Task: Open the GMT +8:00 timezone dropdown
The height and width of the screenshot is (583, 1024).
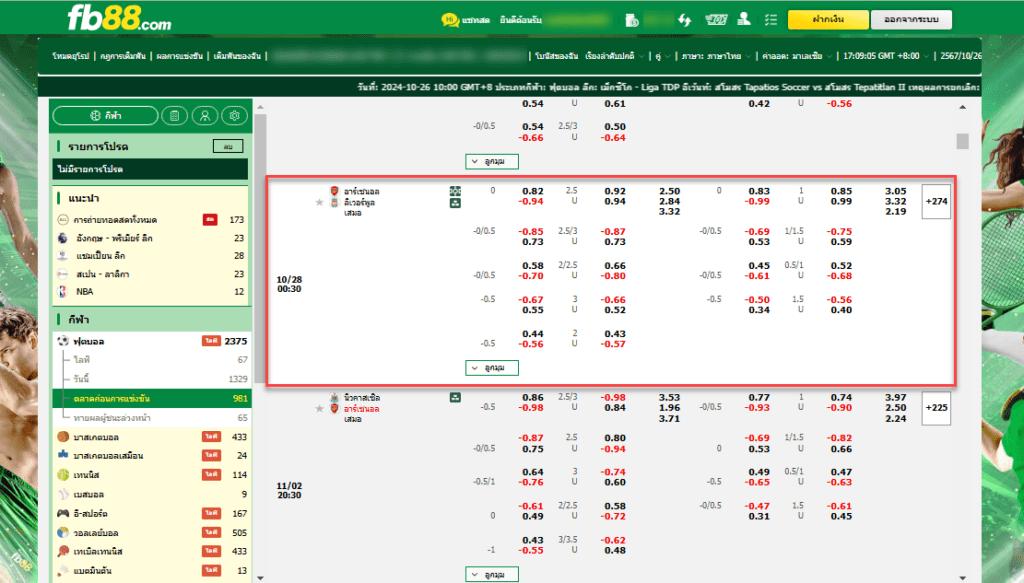Action: pos(885,56)
